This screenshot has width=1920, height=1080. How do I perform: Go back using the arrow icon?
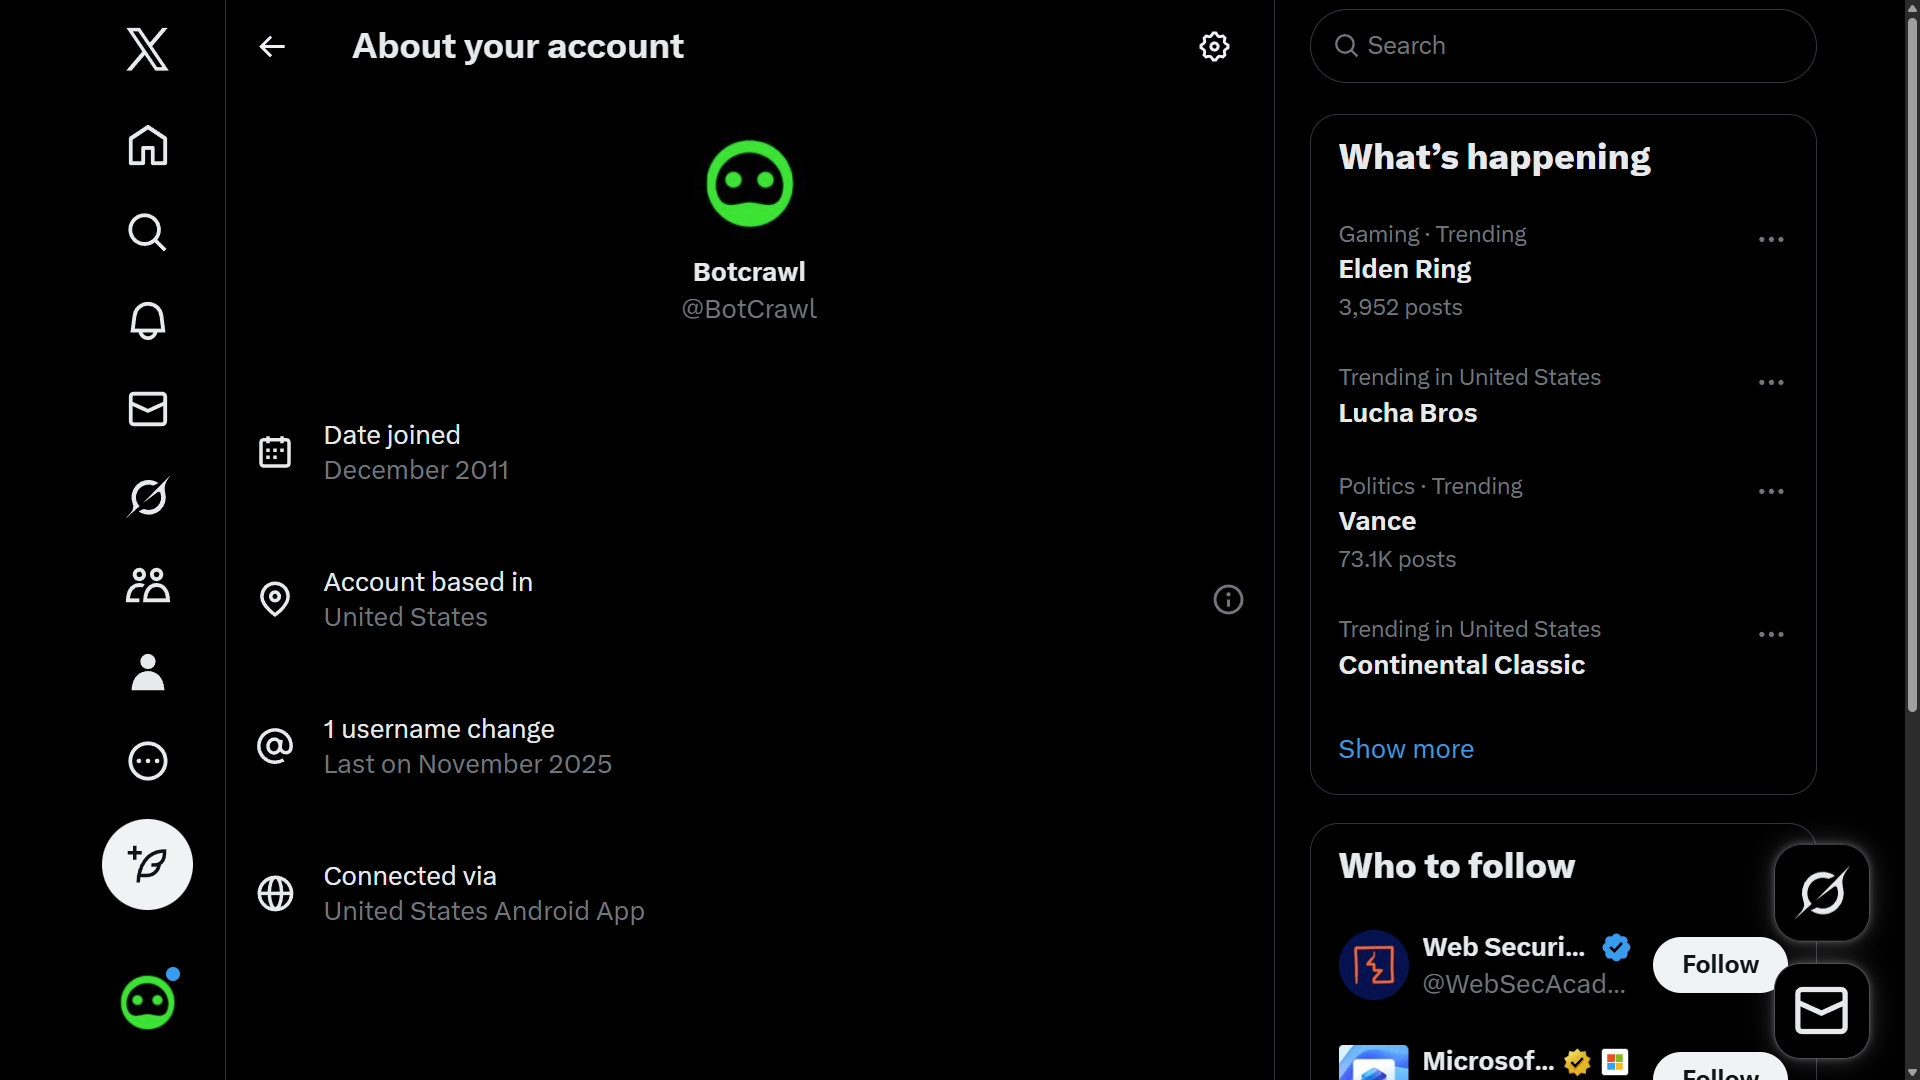271,46
